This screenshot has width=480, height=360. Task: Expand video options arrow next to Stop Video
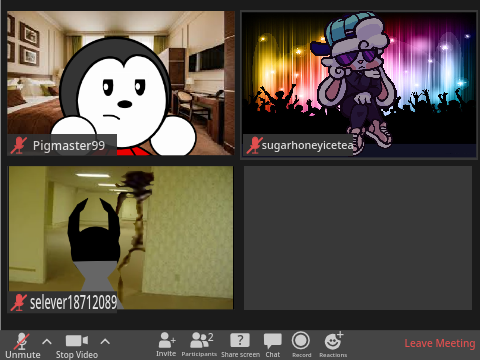coord(105,341)
